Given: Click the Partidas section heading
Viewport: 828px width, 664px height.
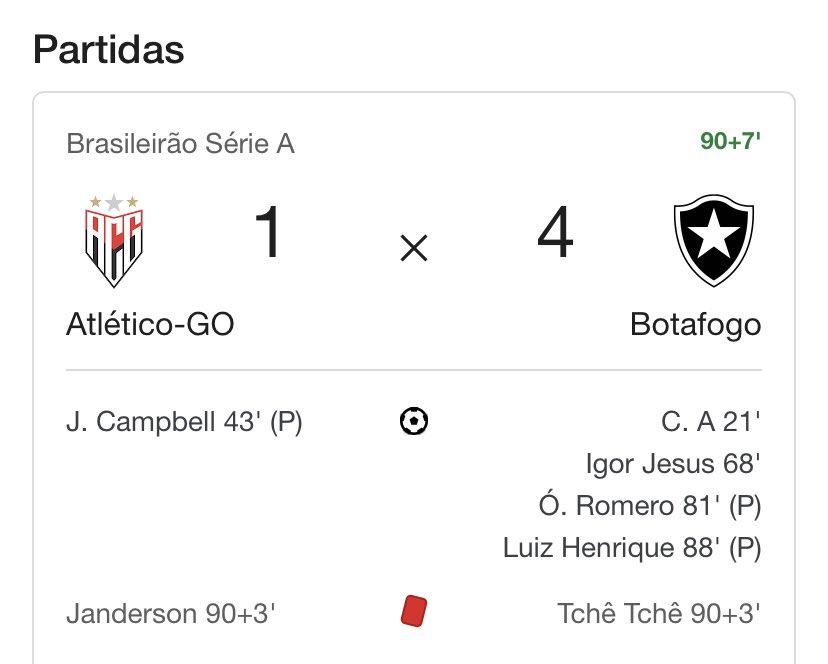Looking at the screenshot, I should (108, 49).
